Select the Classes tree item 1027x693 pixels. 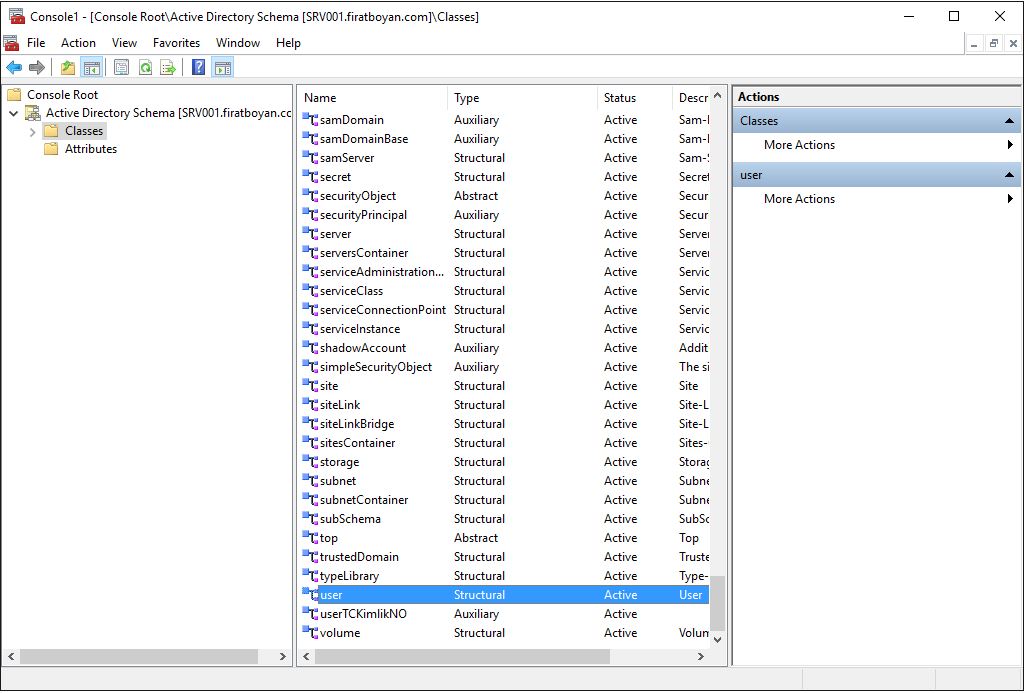click(84, 131)
